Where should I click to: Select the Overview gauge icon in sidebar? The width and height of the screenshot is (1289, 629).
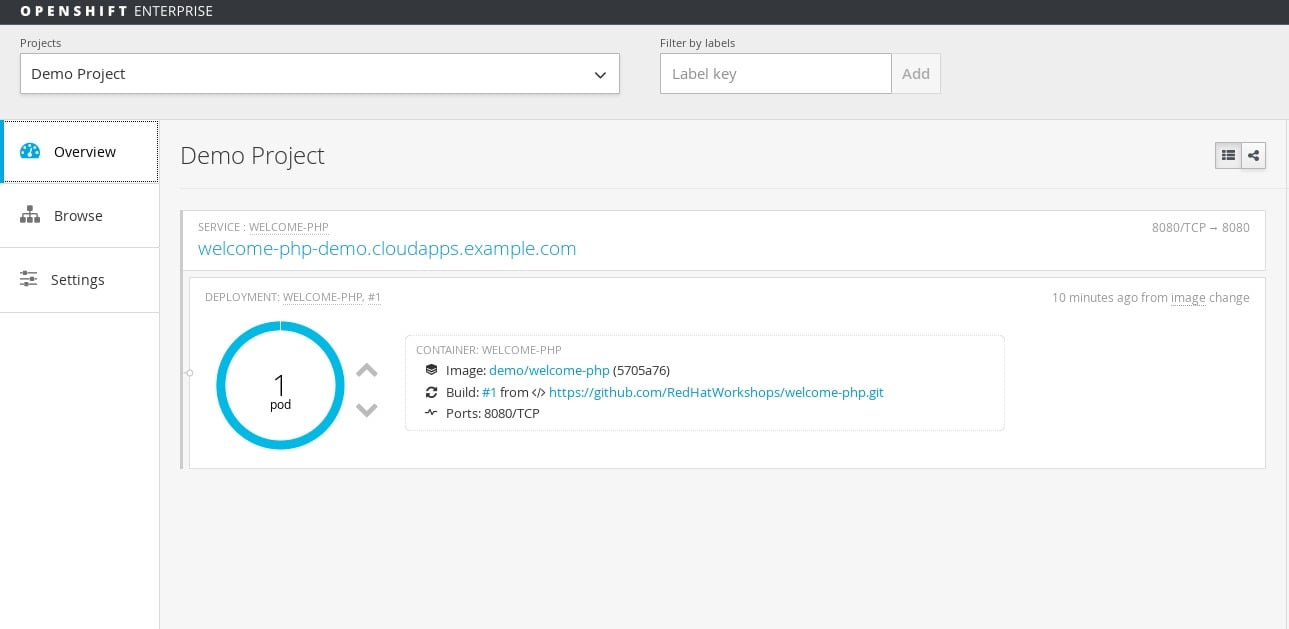pyautogui.click(x=30, y=151)
